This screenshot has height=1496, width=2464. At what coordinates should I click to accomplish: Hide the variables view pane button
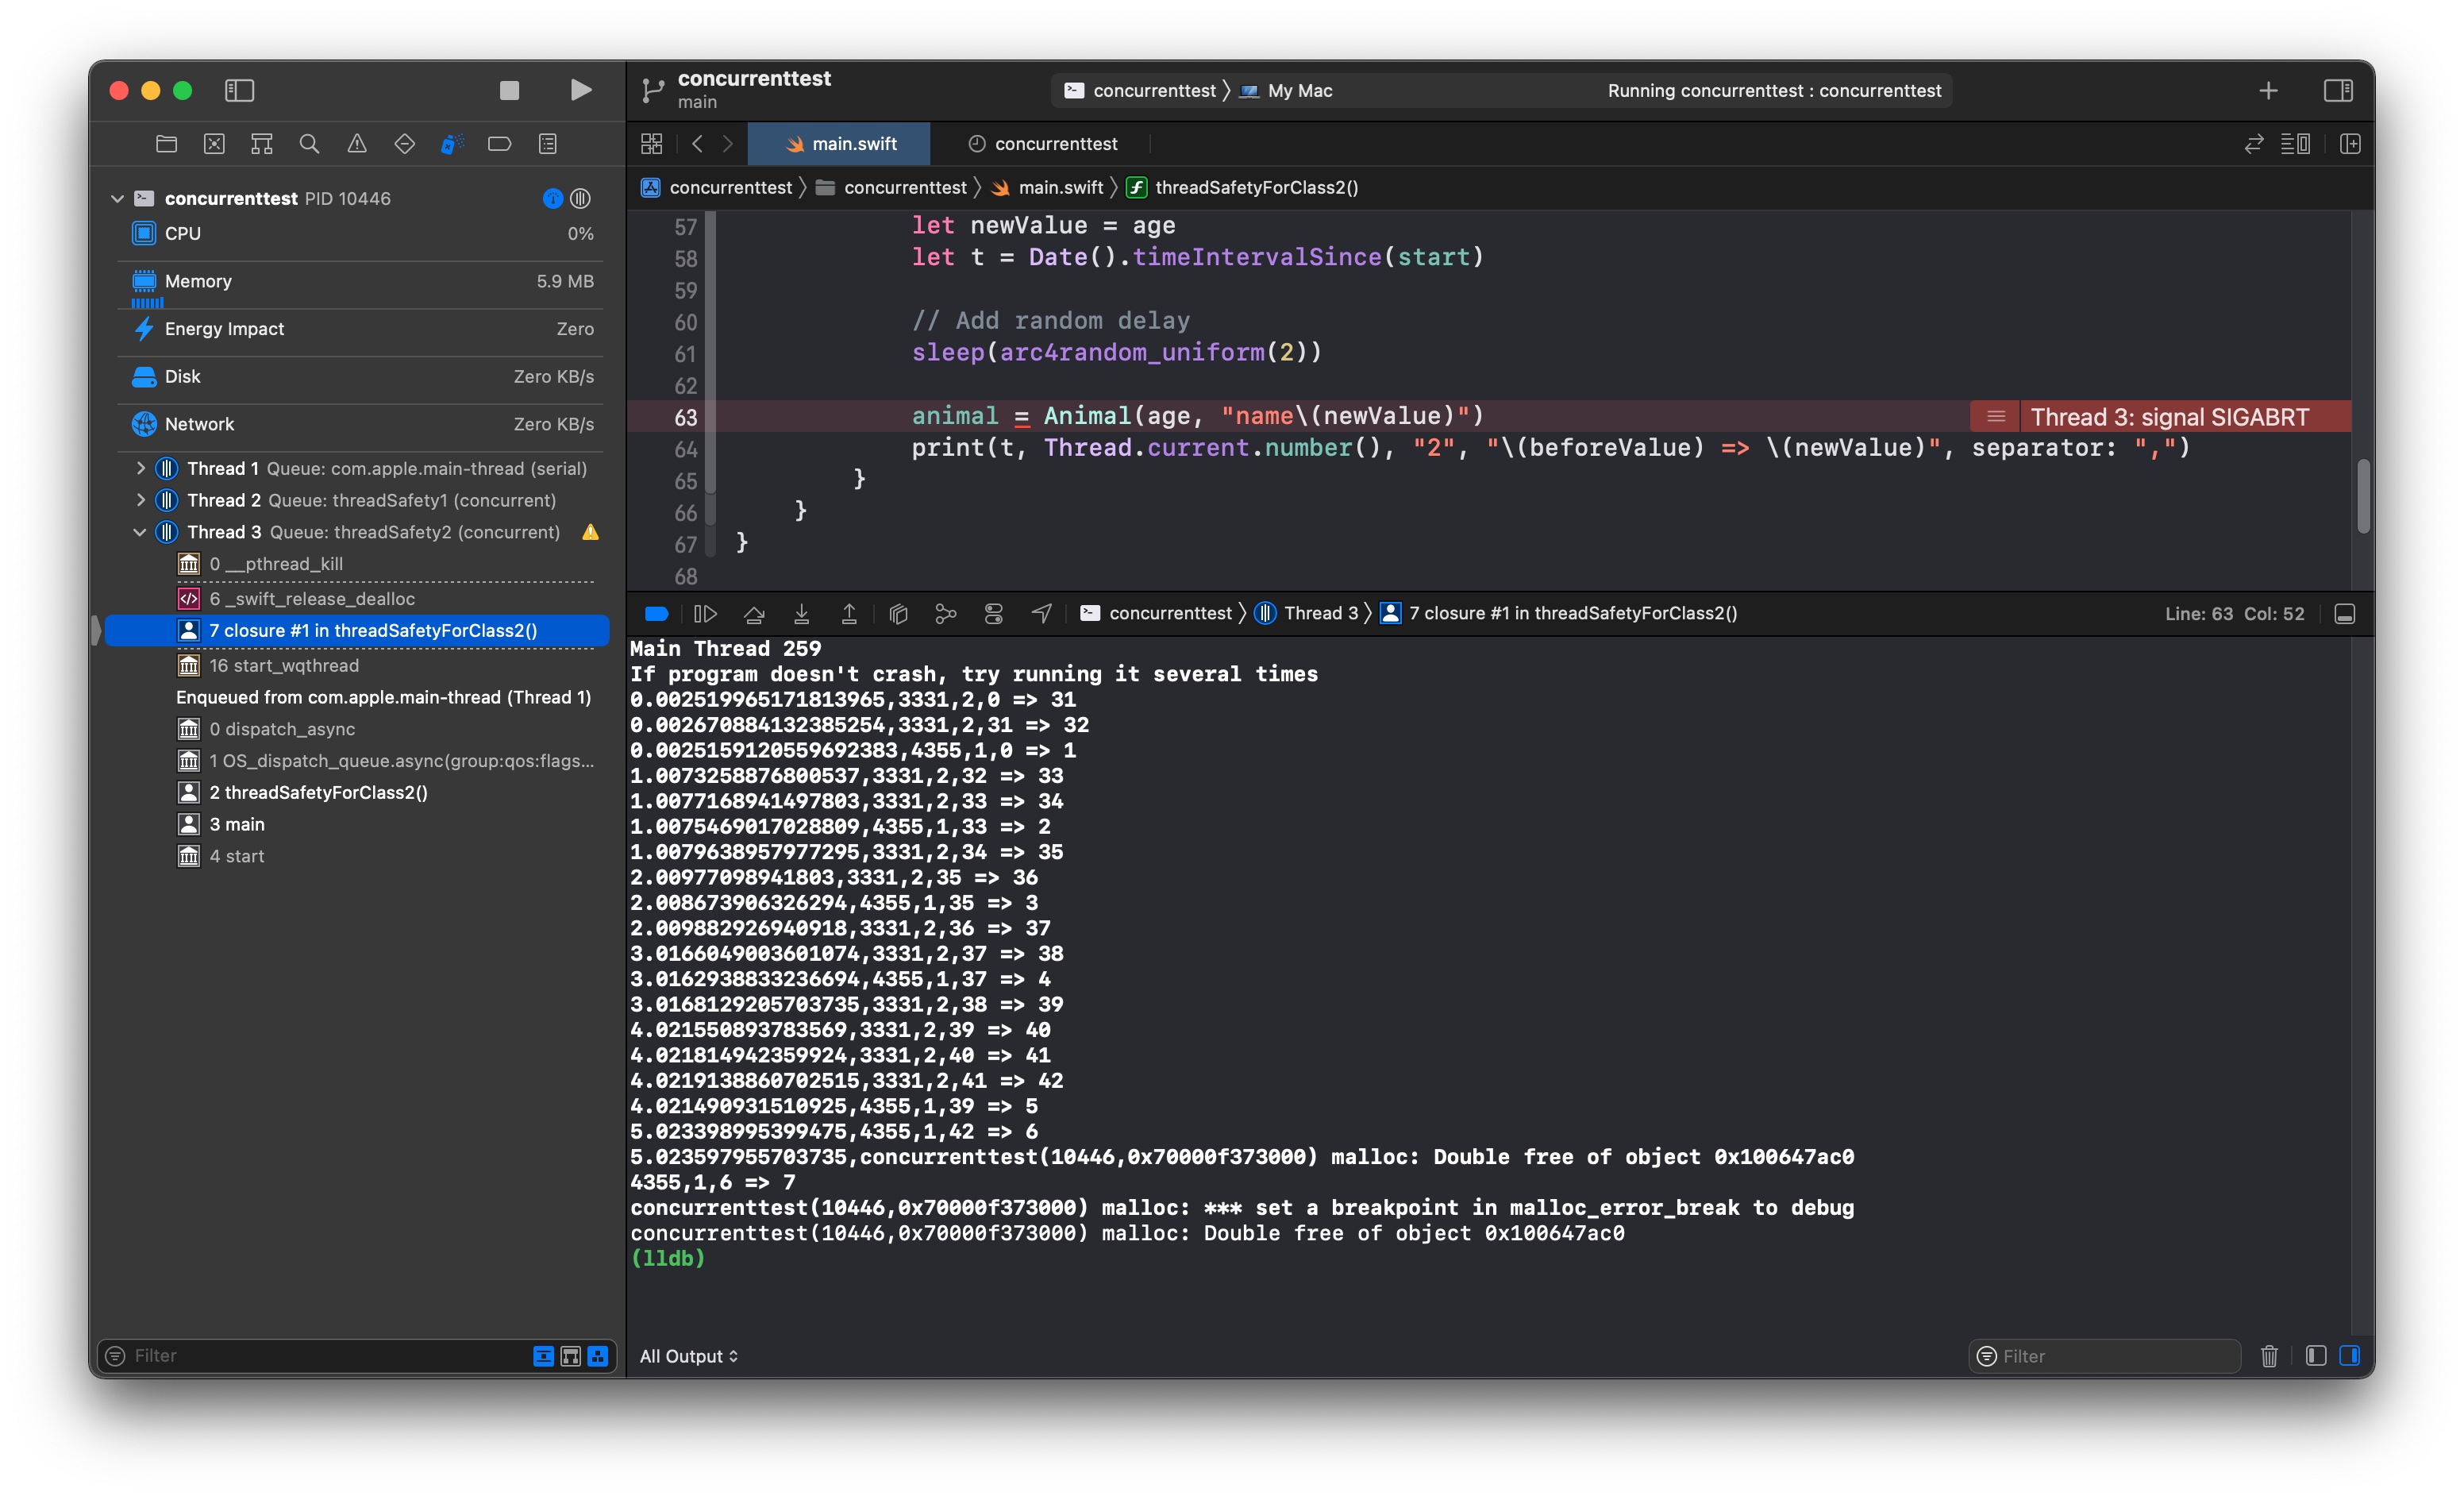pyautogui.click(x=2315, y=1355)
